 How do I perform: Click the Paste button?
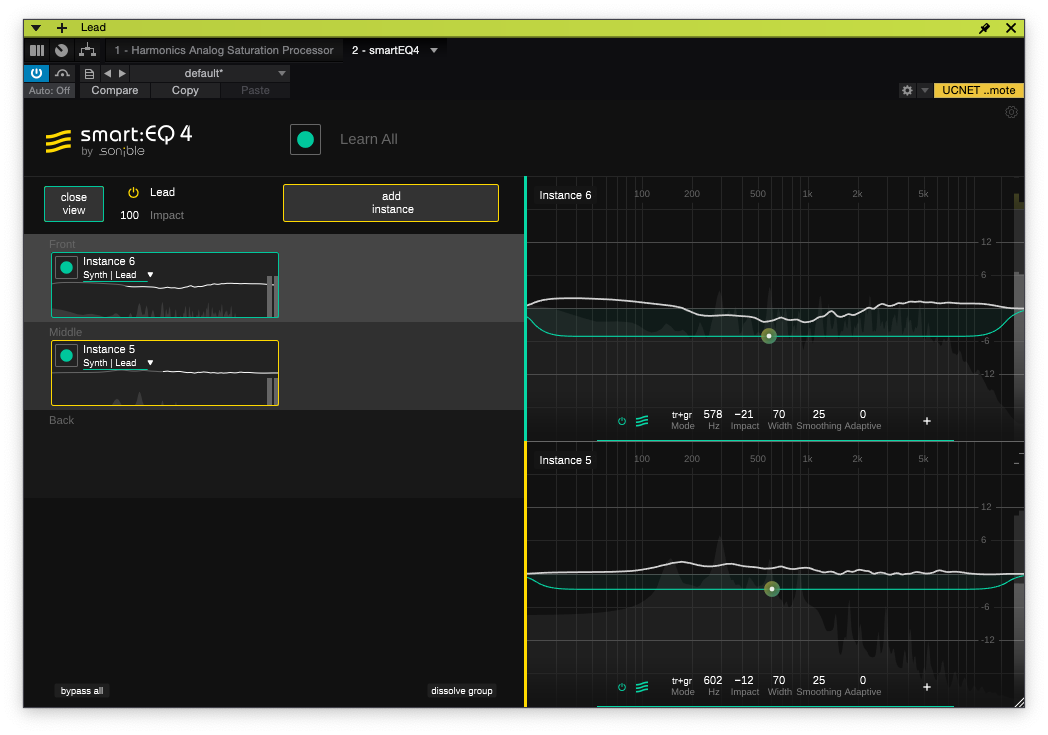tap(255, 90)
